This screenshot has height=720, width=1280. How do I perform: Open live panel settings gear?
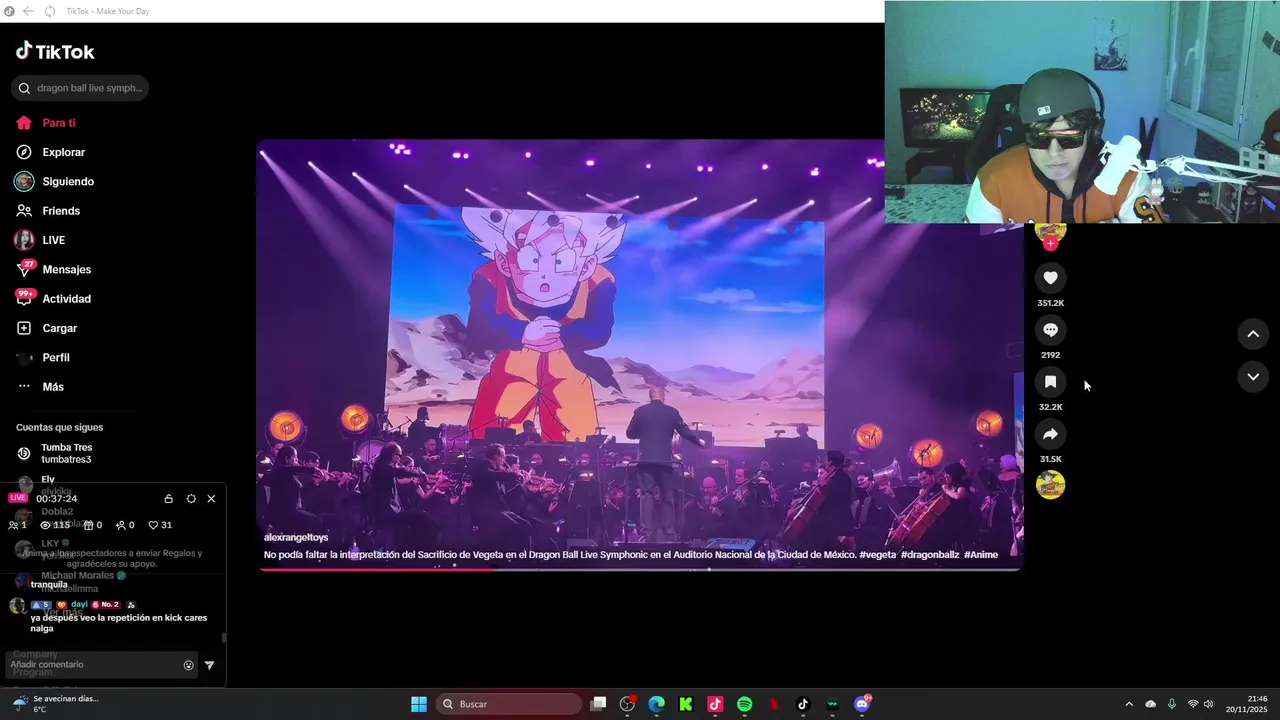click(191, 498)
